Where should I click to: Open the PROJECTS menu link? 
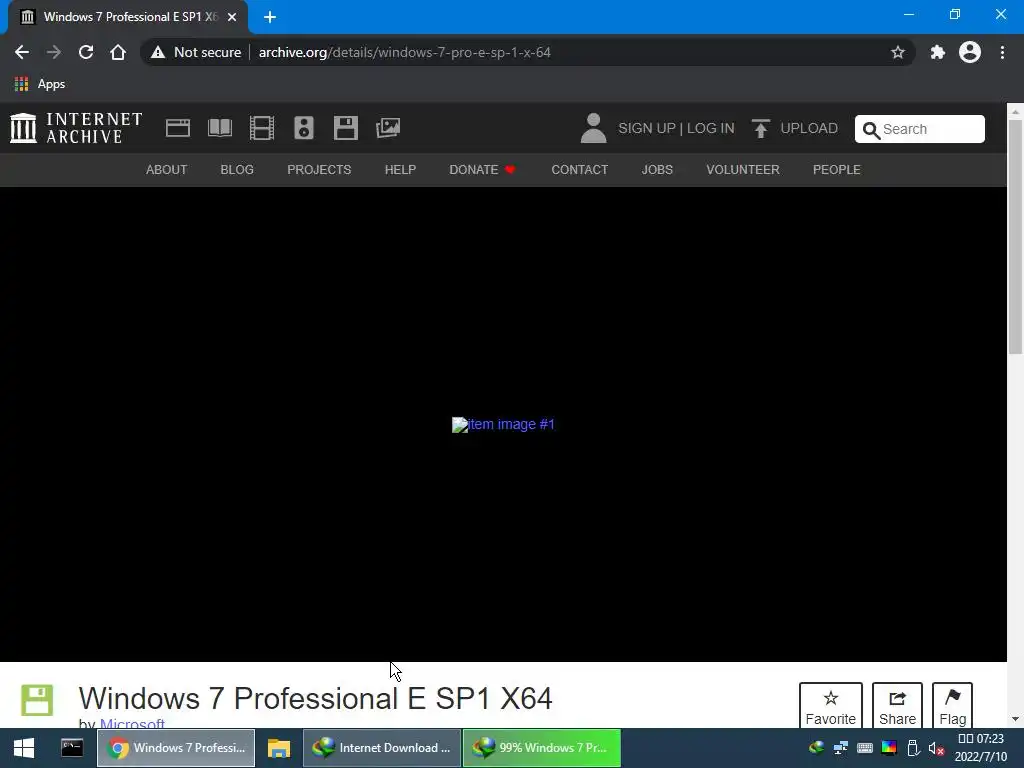pos(319,170)
